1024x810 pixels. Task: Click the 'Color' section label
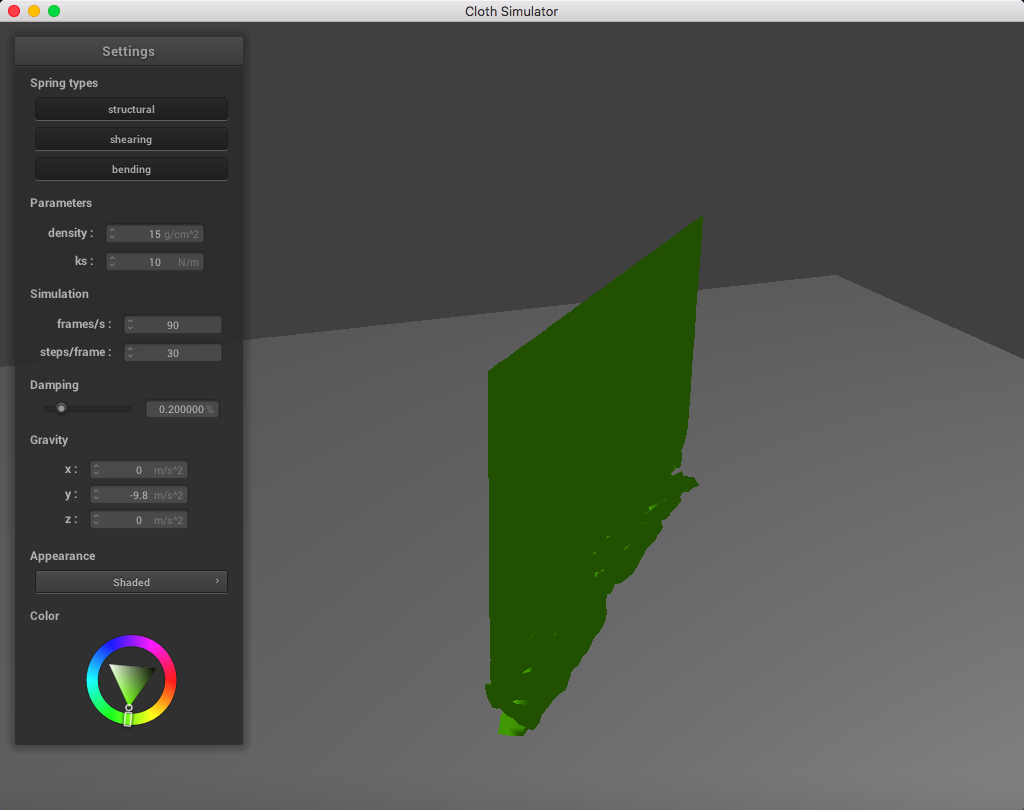(x=44, y=616)
